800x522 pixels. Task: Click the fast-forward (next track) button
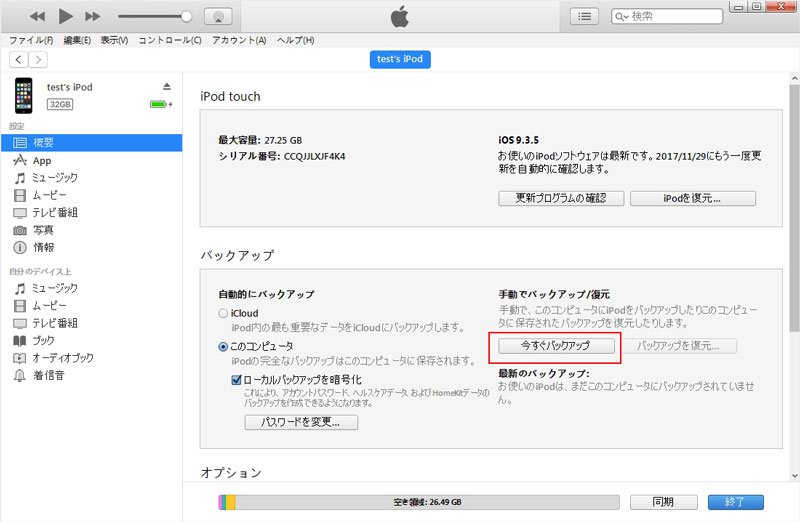click(92, 16)
